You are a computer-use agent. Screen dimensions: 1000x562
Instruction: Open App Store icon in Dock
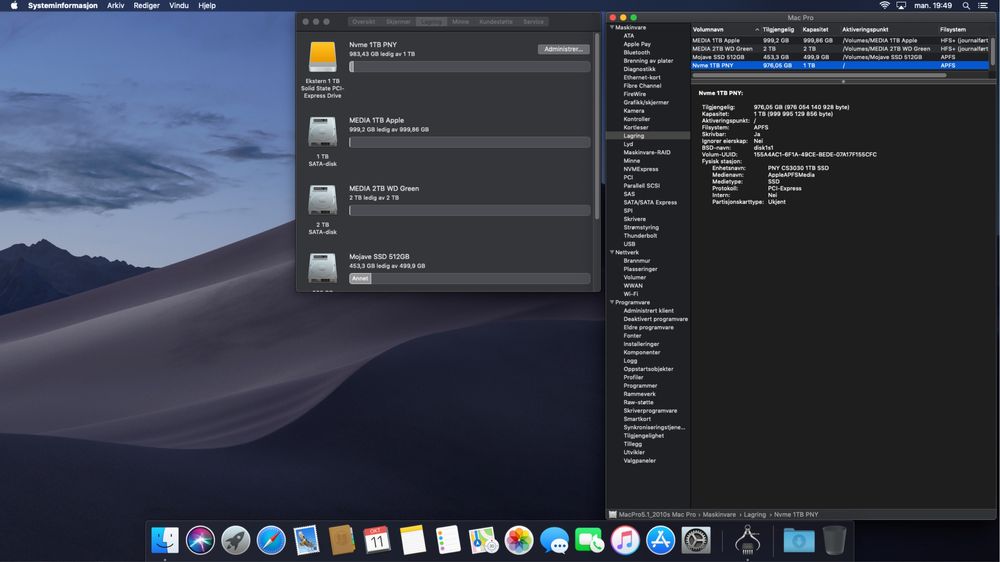click(x=660, y=540)
